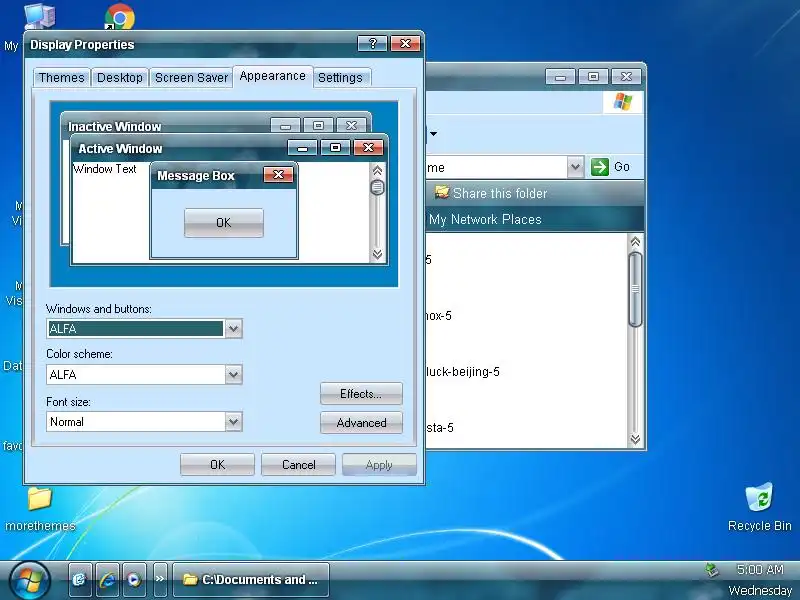This screenshot has height=600, width=800.
Task: Click the preview scrollbar down arrow
Action: pos(377,254)
